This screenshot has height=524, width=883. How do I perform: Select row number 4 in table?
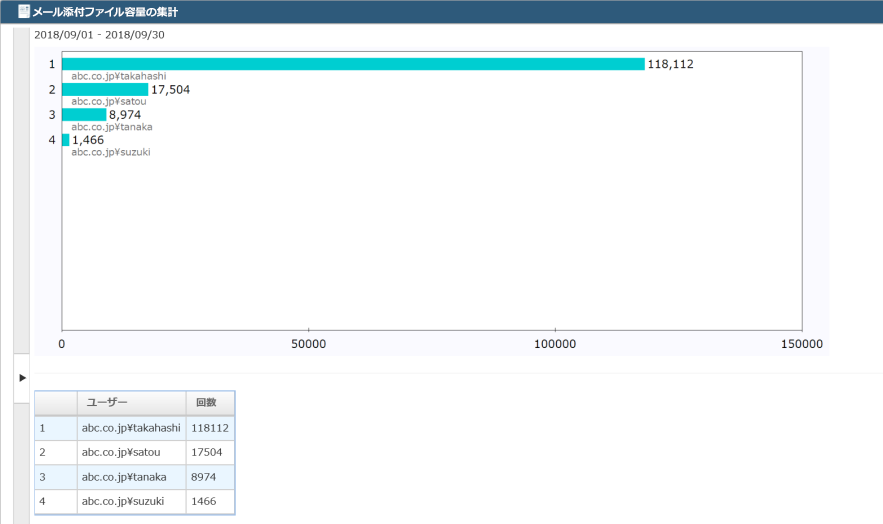coord(56,501)
